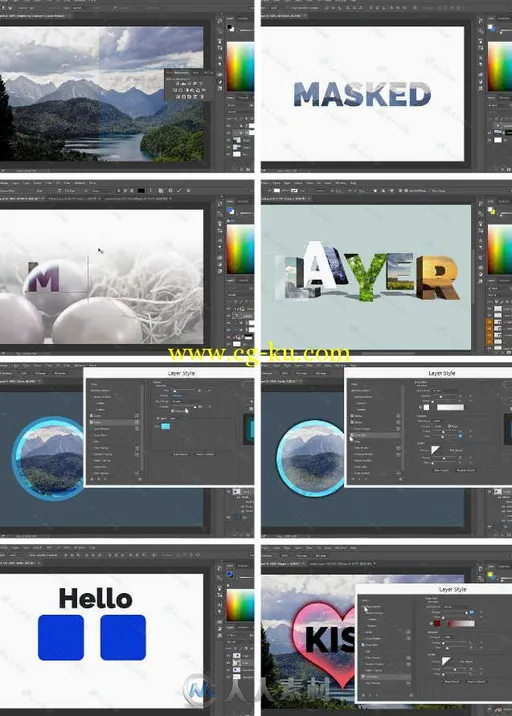This screenshot has height=716, width=512.
Task: Click the first Stroke plus icon in the Inner Glow dialog
Action: (398, 416)
